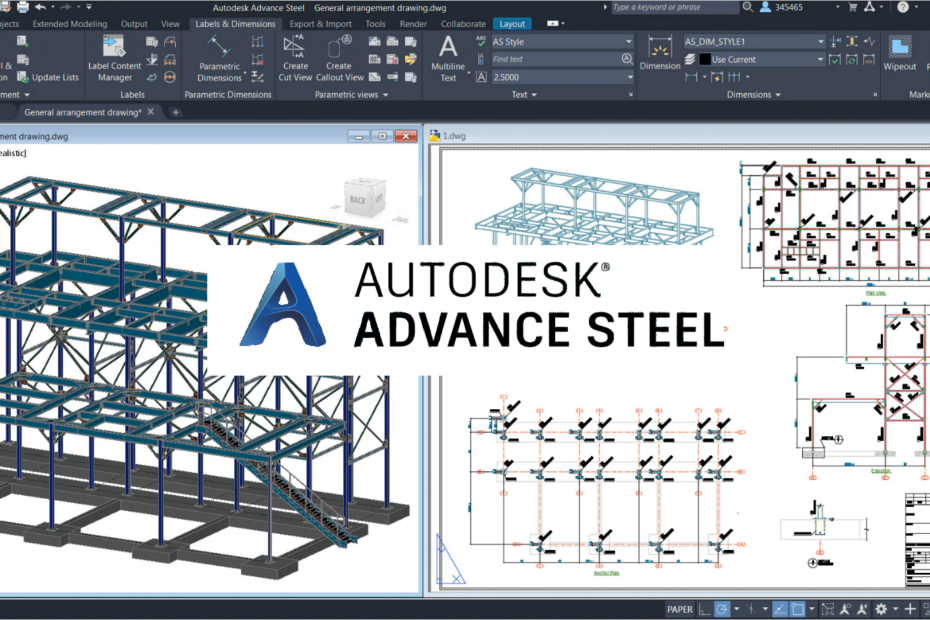Viewport: 930px width, 620px height.
Task: Click the annotation scale icon in the status bar
Action: pyautogui.click(x=845, y=609)
